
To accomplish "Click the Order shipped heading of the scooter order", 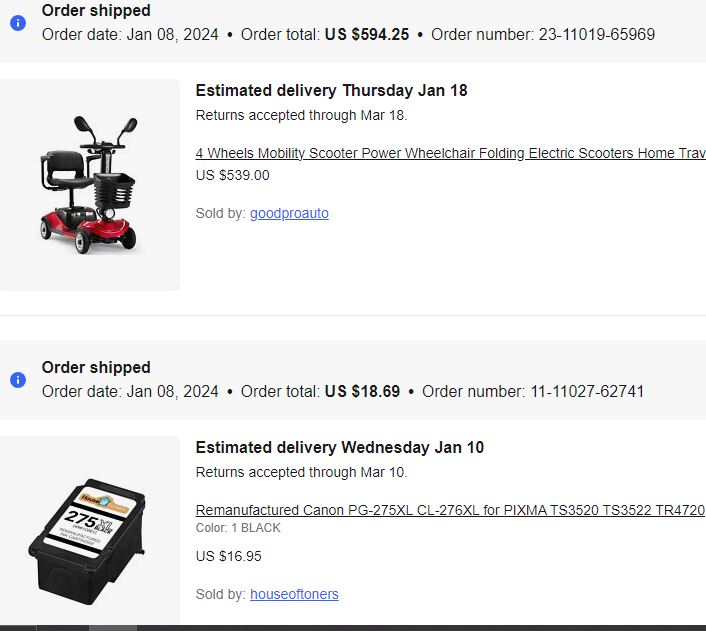I will 96,10.
